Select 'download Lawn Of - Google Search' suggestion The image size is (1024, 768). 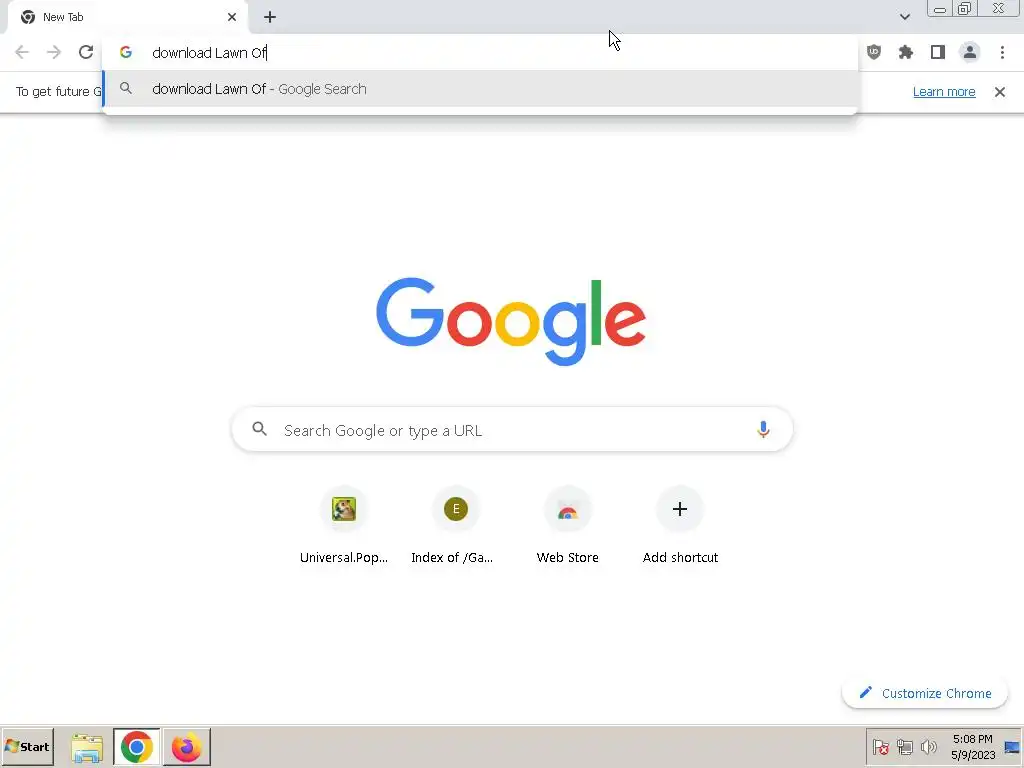coord(481,89)
